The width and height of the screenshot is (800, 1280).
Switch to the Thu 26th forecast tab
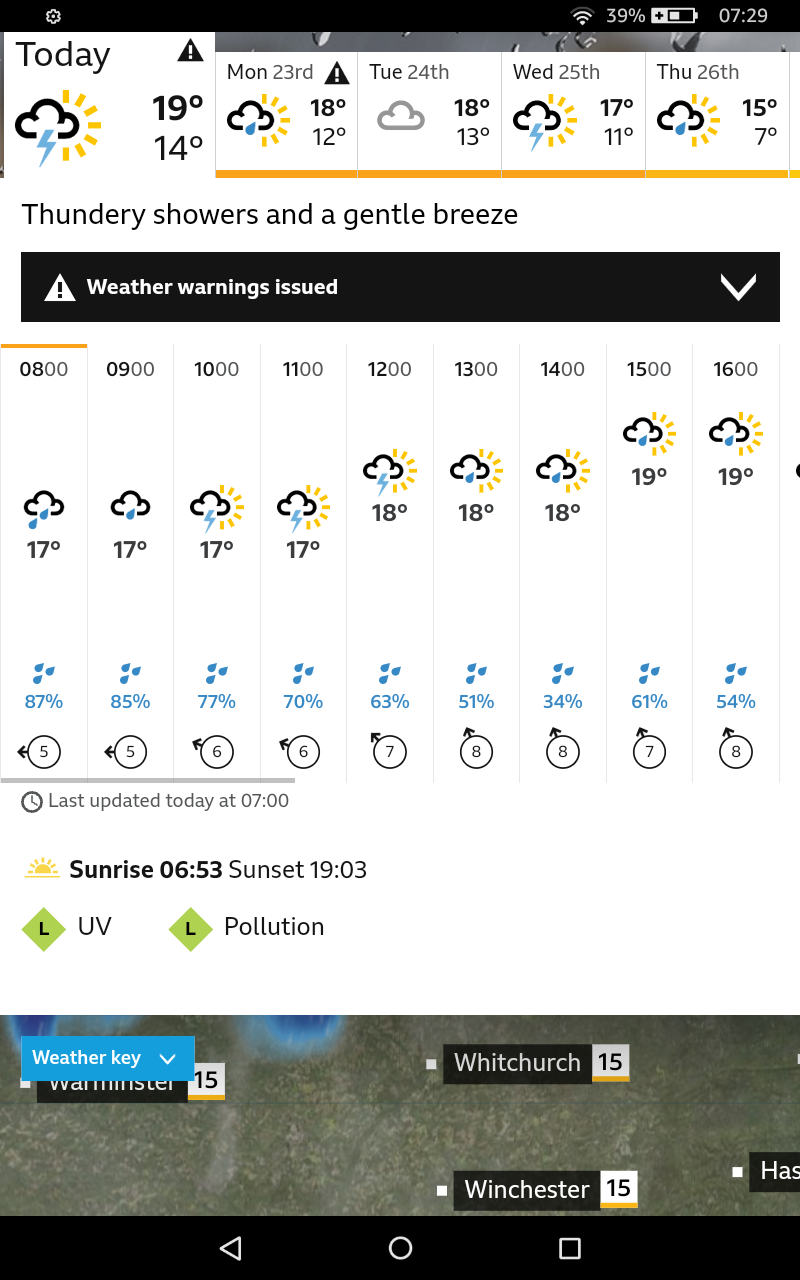[x=717, y=112]
